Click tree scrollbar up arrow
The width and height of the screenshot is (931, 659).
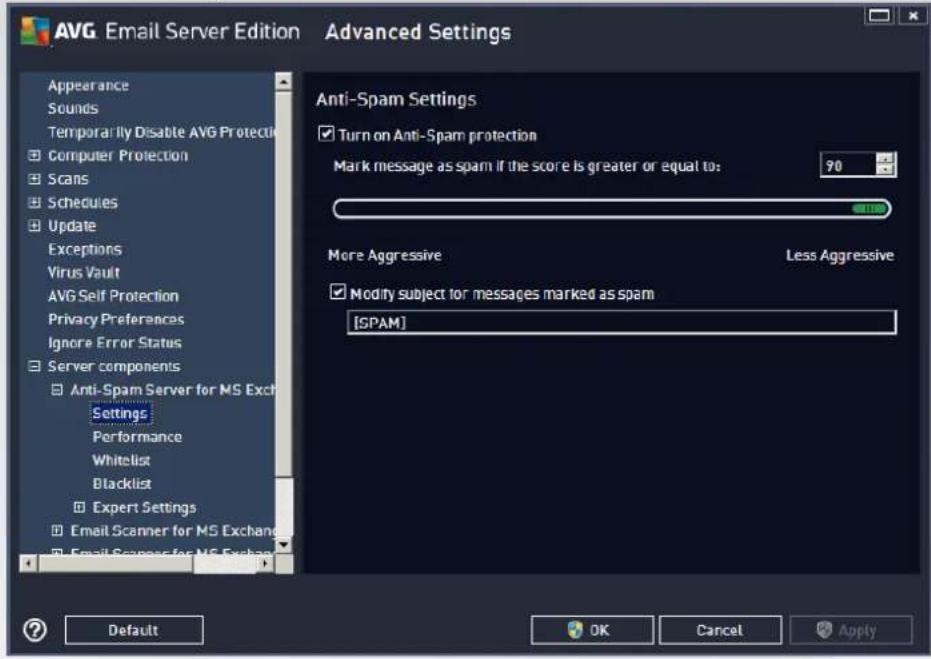click(x=284, y=81)
